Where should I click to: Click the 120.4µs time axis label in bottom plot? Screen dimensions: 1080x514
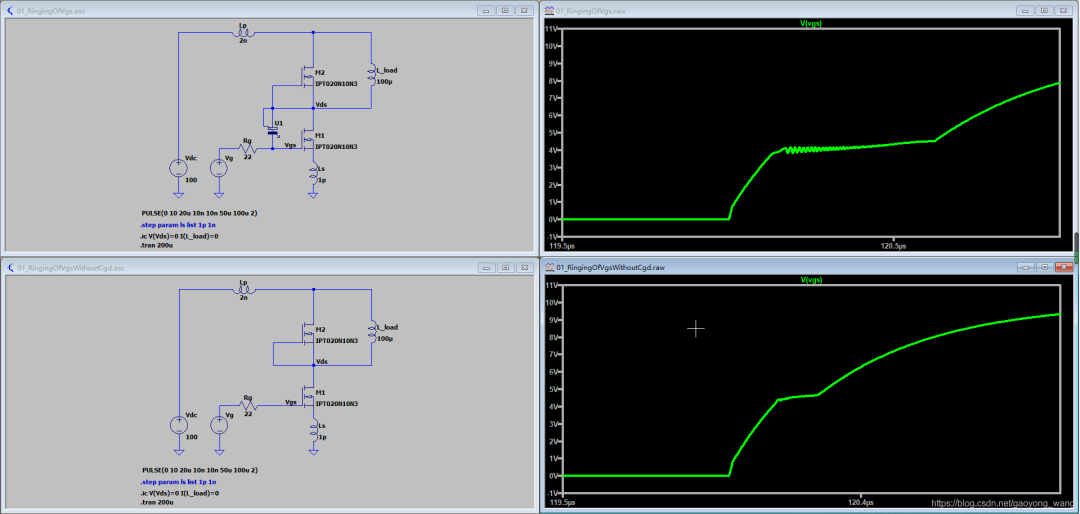click(860, 502)
